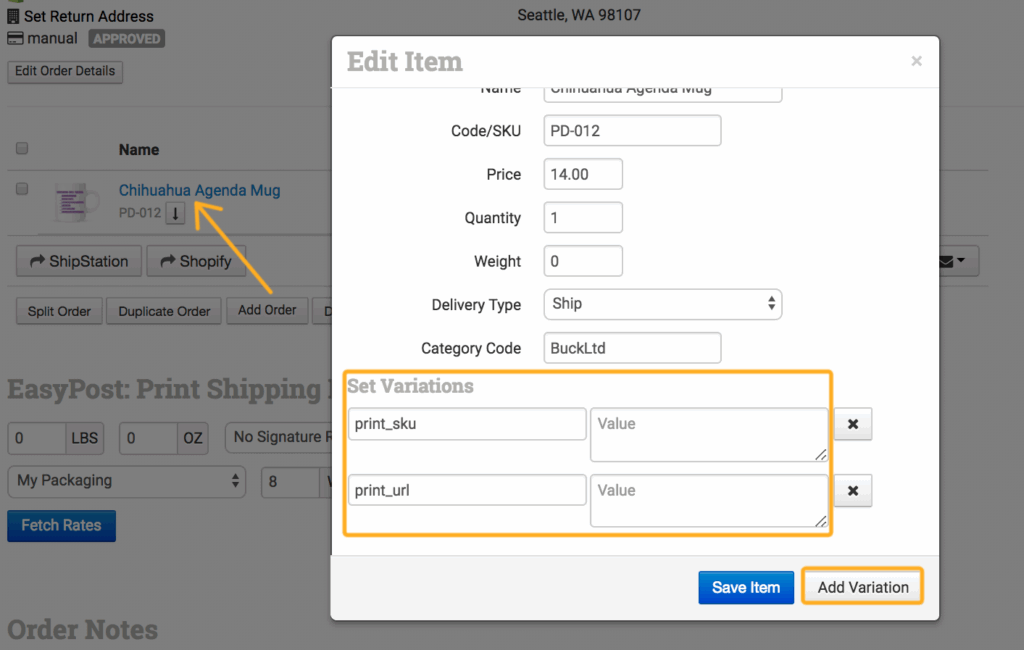Expand the My Packaging dropdown
Image resolution: width=1024 pixels, height=650 pixels.
tap(127, 480)
